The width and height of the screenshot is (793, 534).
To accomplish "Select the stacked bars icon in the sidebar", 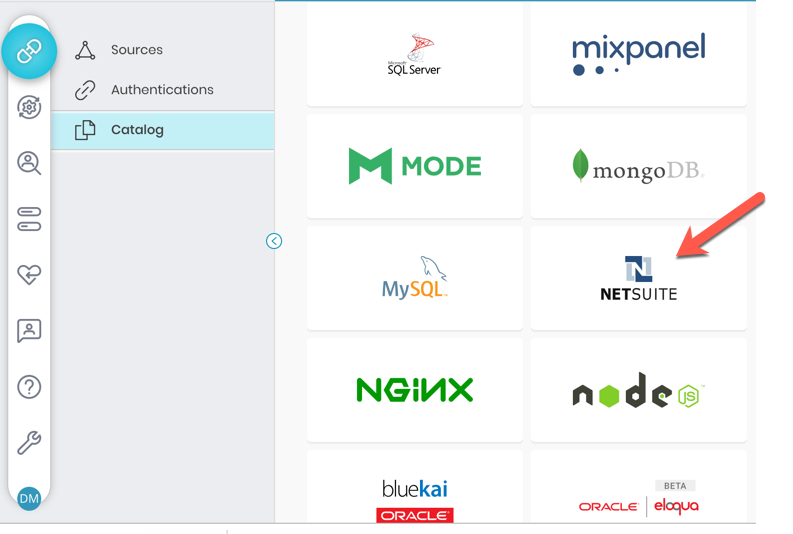I will [29, 220].
